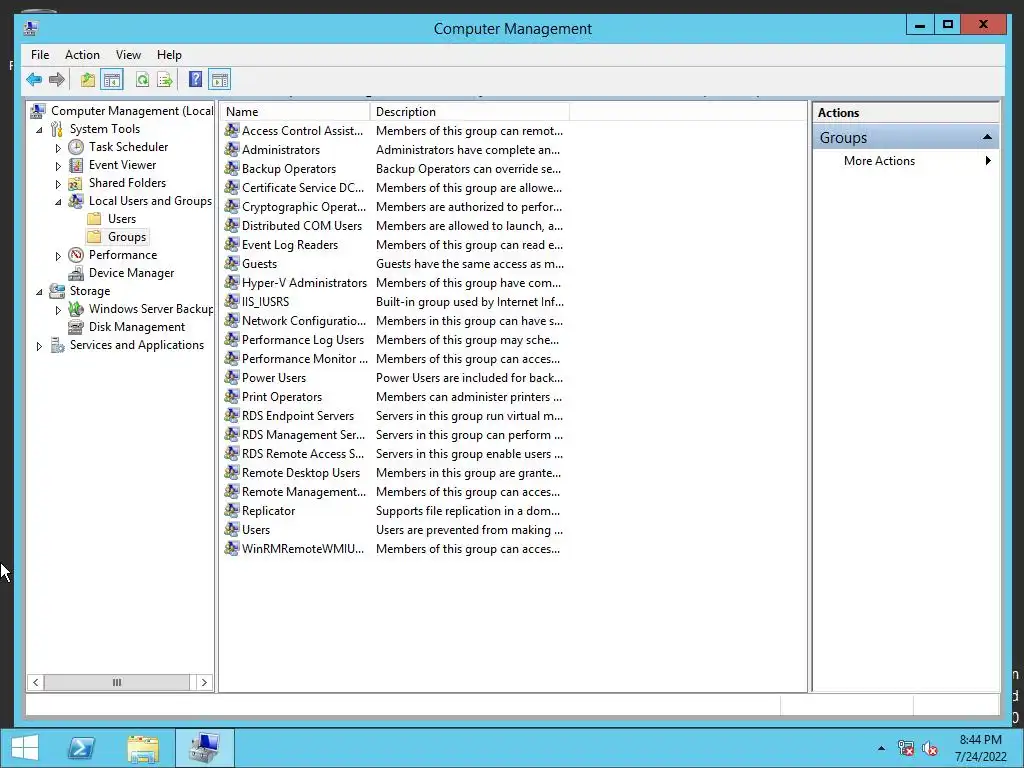Expand the Shared Folders node

point(58,184)
